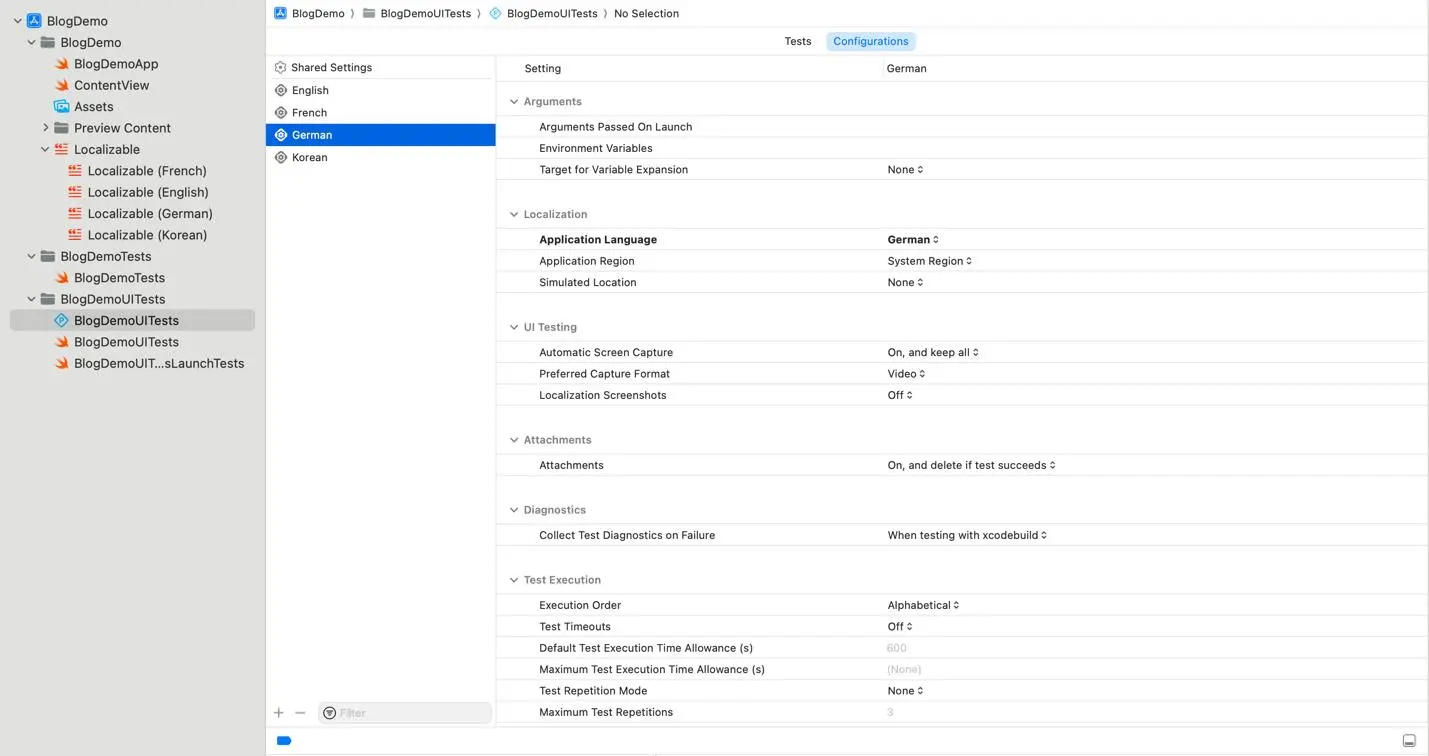Open Target for Variable Expansion dropdown

point(905,170)
